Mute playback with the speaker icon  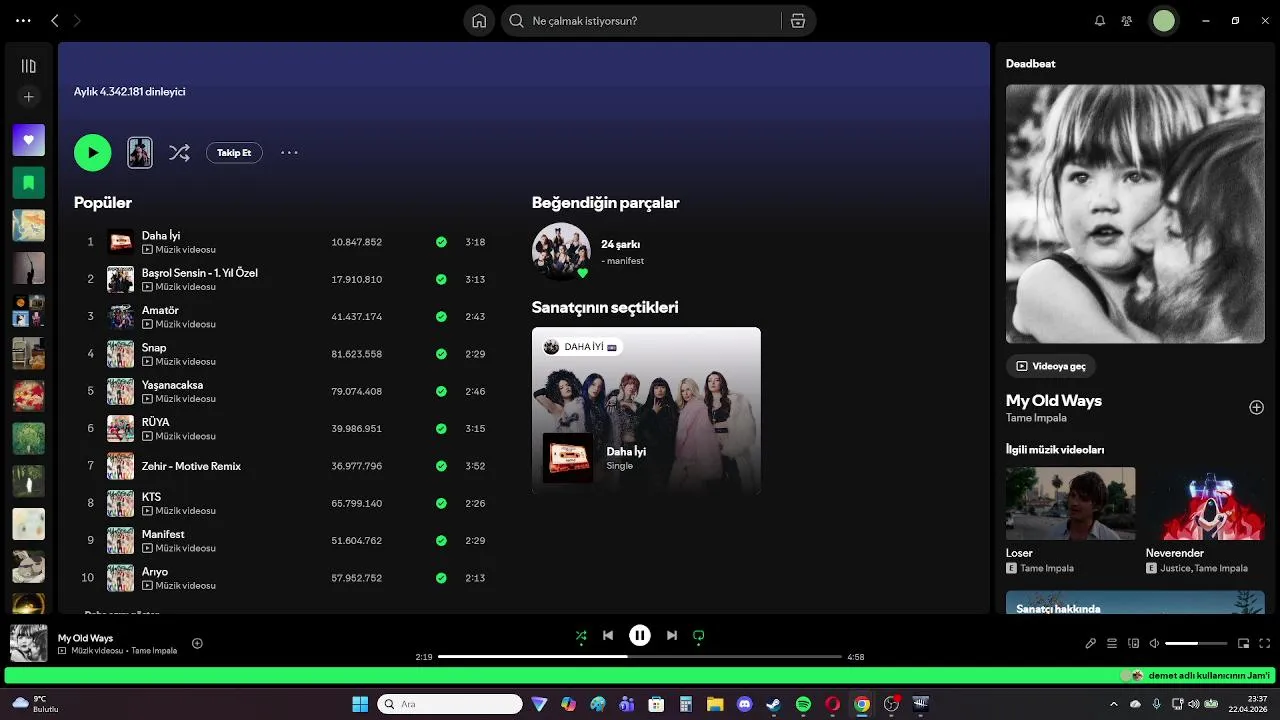[1154, 643]
